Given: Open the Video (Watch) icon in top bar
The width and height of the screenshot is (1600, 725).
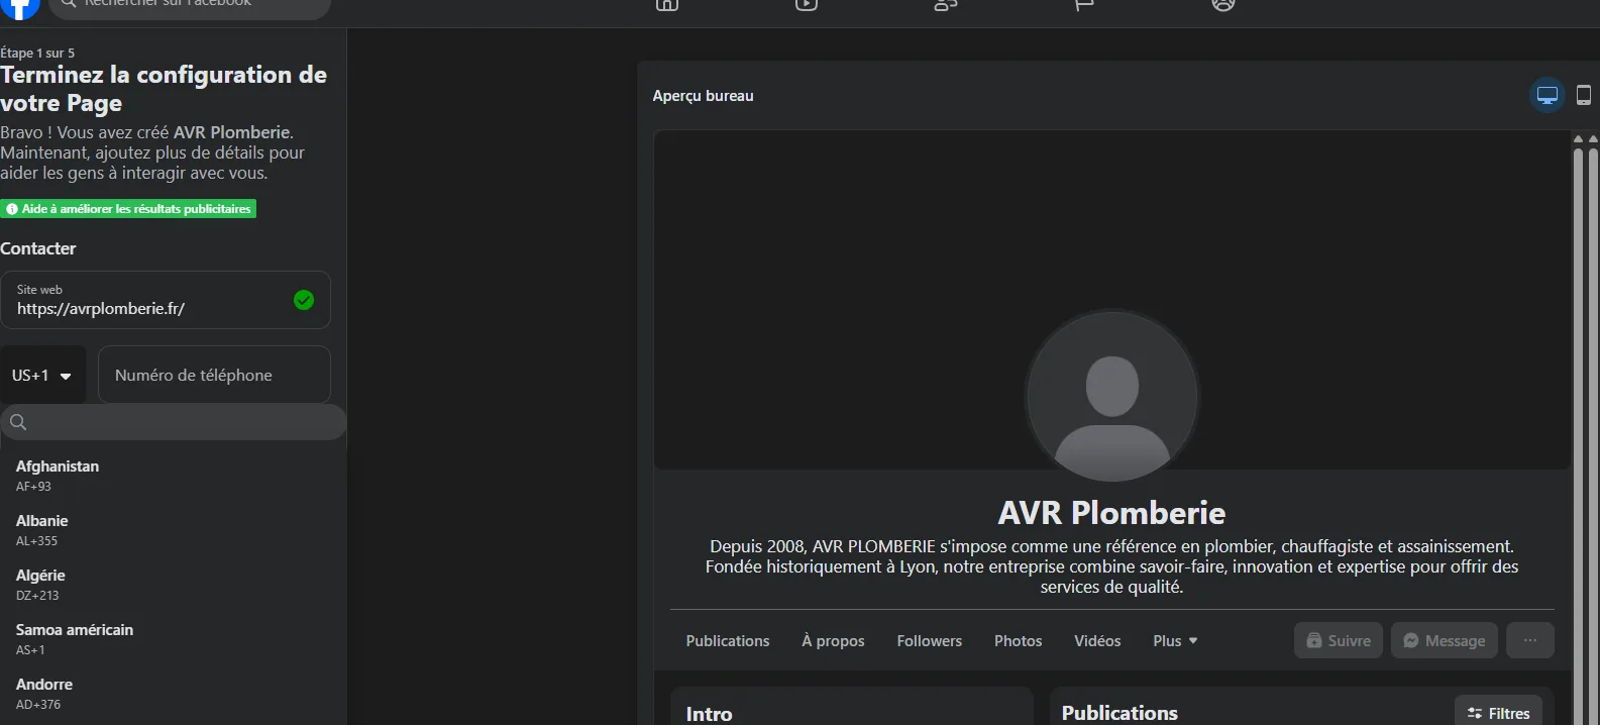Looking at the screenshot, I should pos(806,5).
